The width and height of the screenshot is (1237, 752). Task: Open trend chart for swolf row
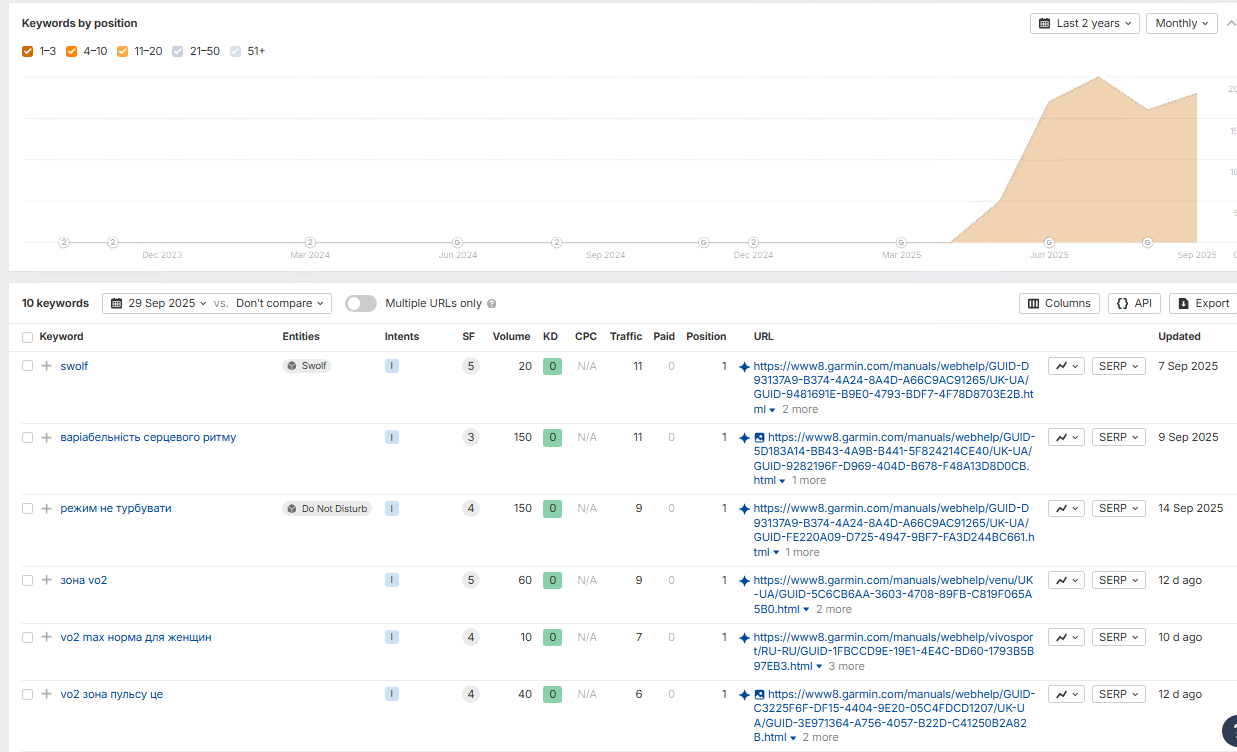click(x=1066, y=366)
